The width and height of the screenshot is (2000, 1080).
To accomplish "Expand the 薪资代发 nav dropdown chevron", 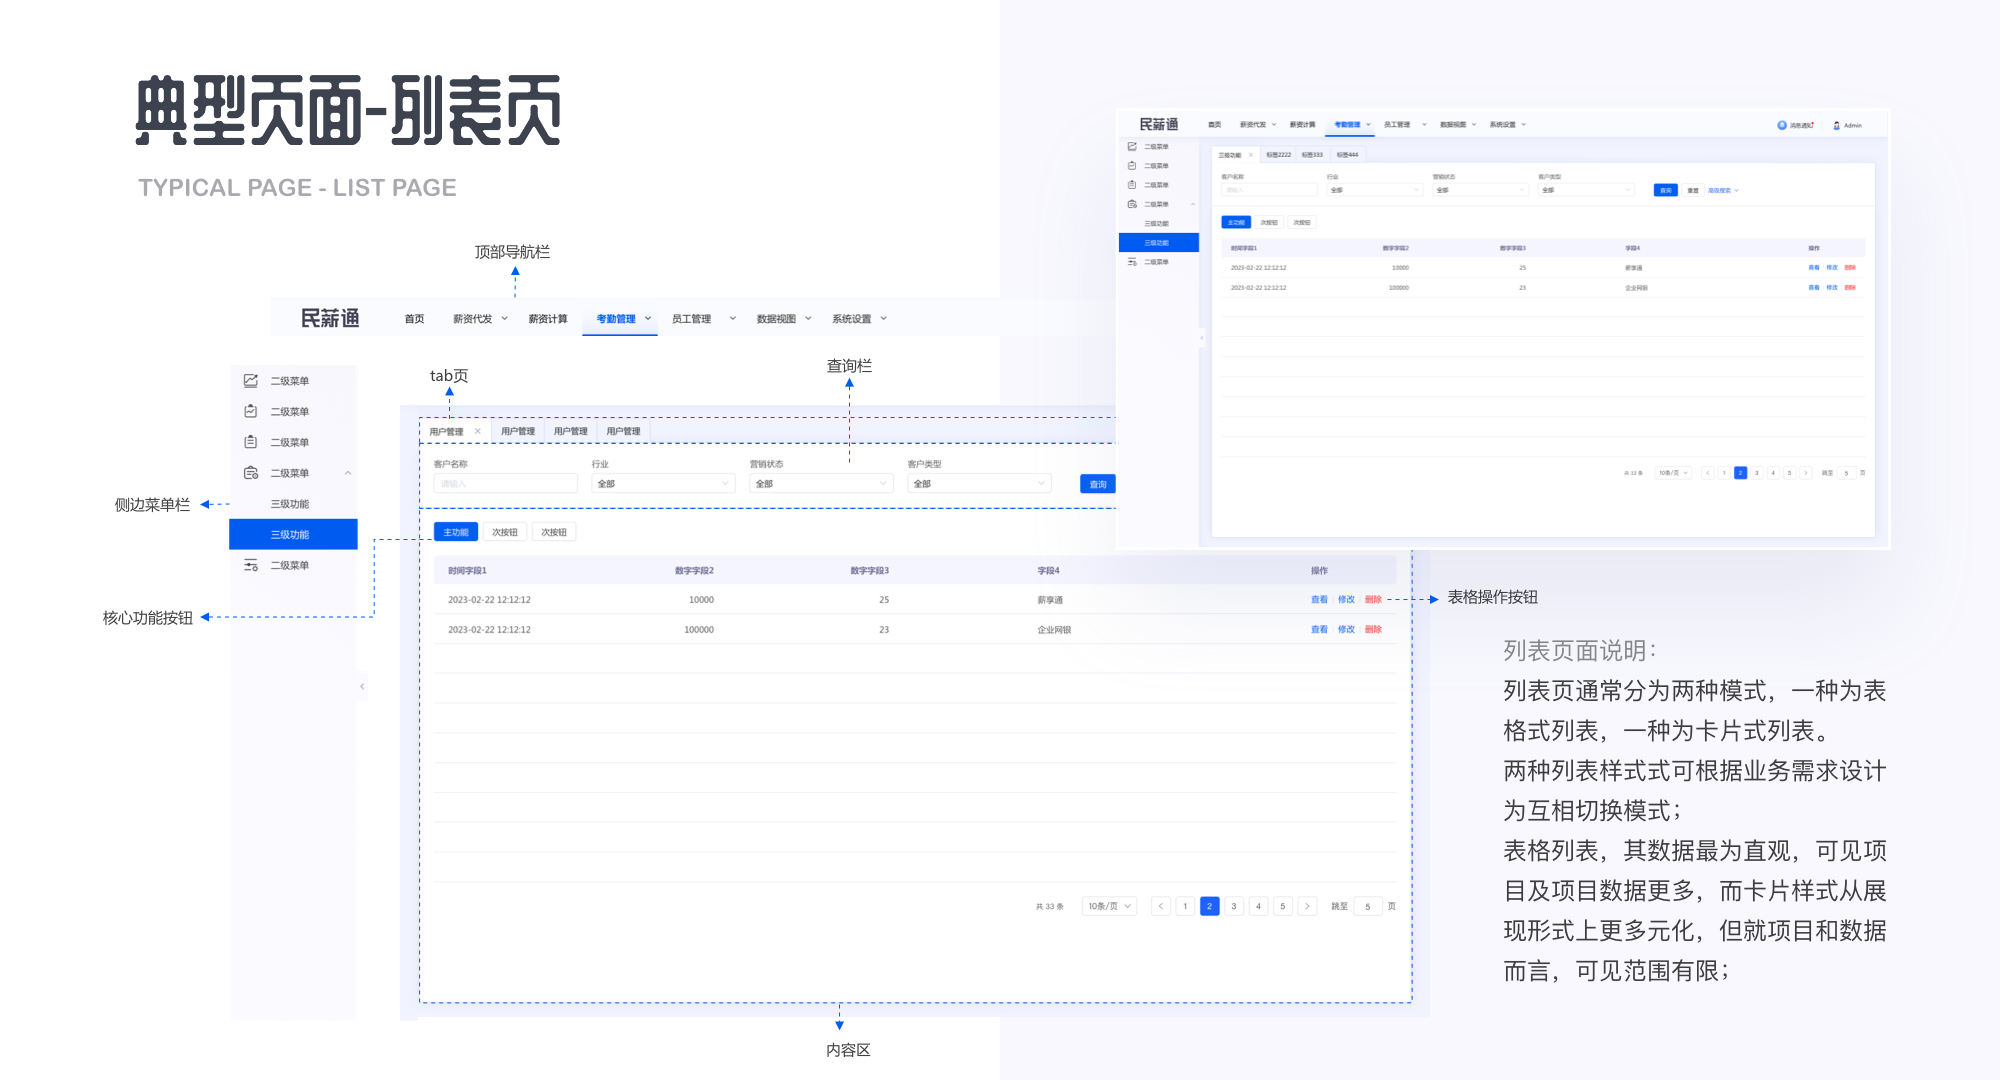I will (x=504, y=318).
